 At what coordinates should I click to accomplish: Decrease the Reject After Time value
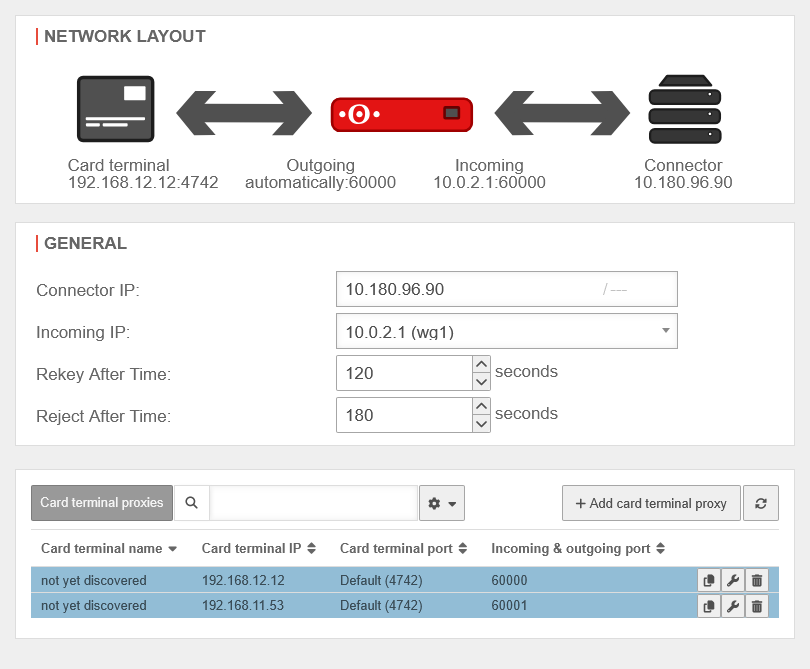481,423
